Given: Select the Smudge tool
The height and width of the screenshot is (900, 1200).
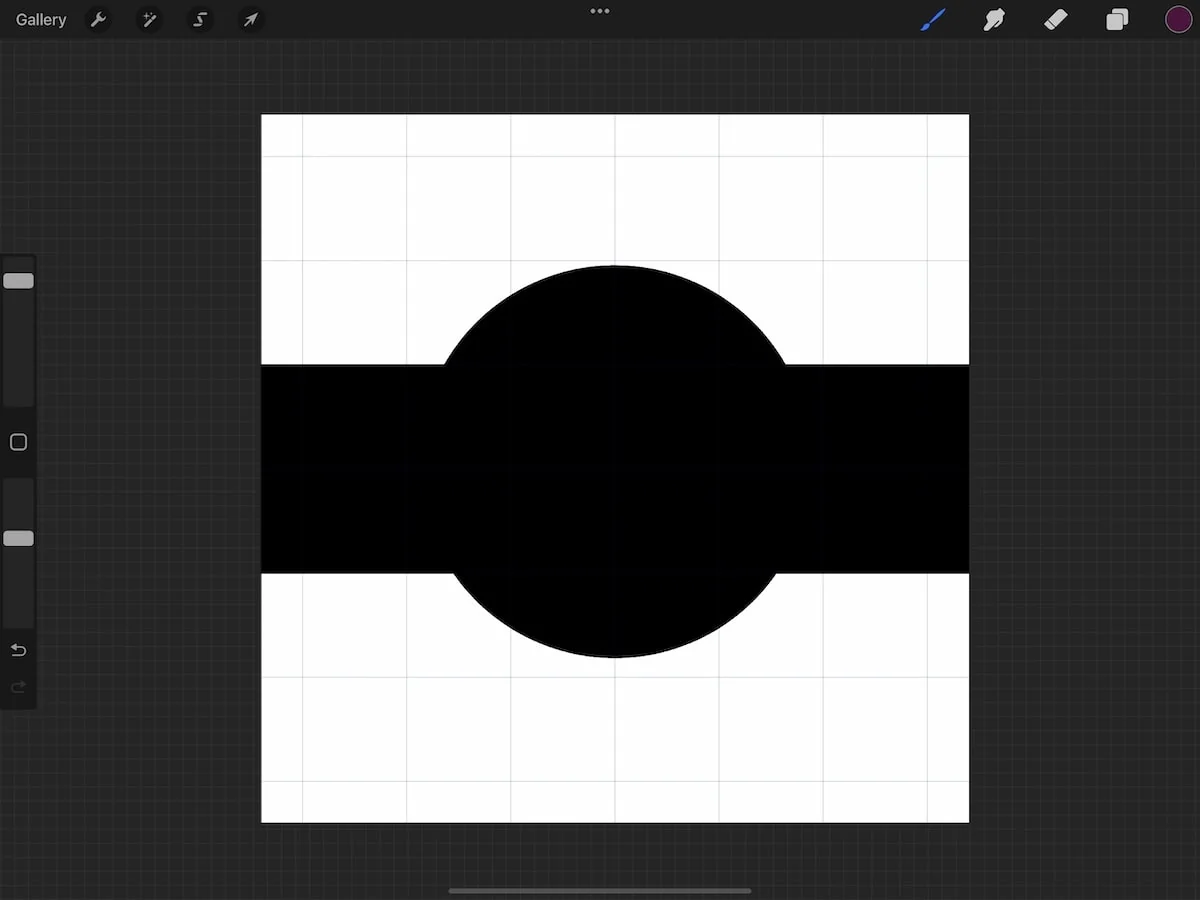Looking at the screenshot, I should pos(994,19).
